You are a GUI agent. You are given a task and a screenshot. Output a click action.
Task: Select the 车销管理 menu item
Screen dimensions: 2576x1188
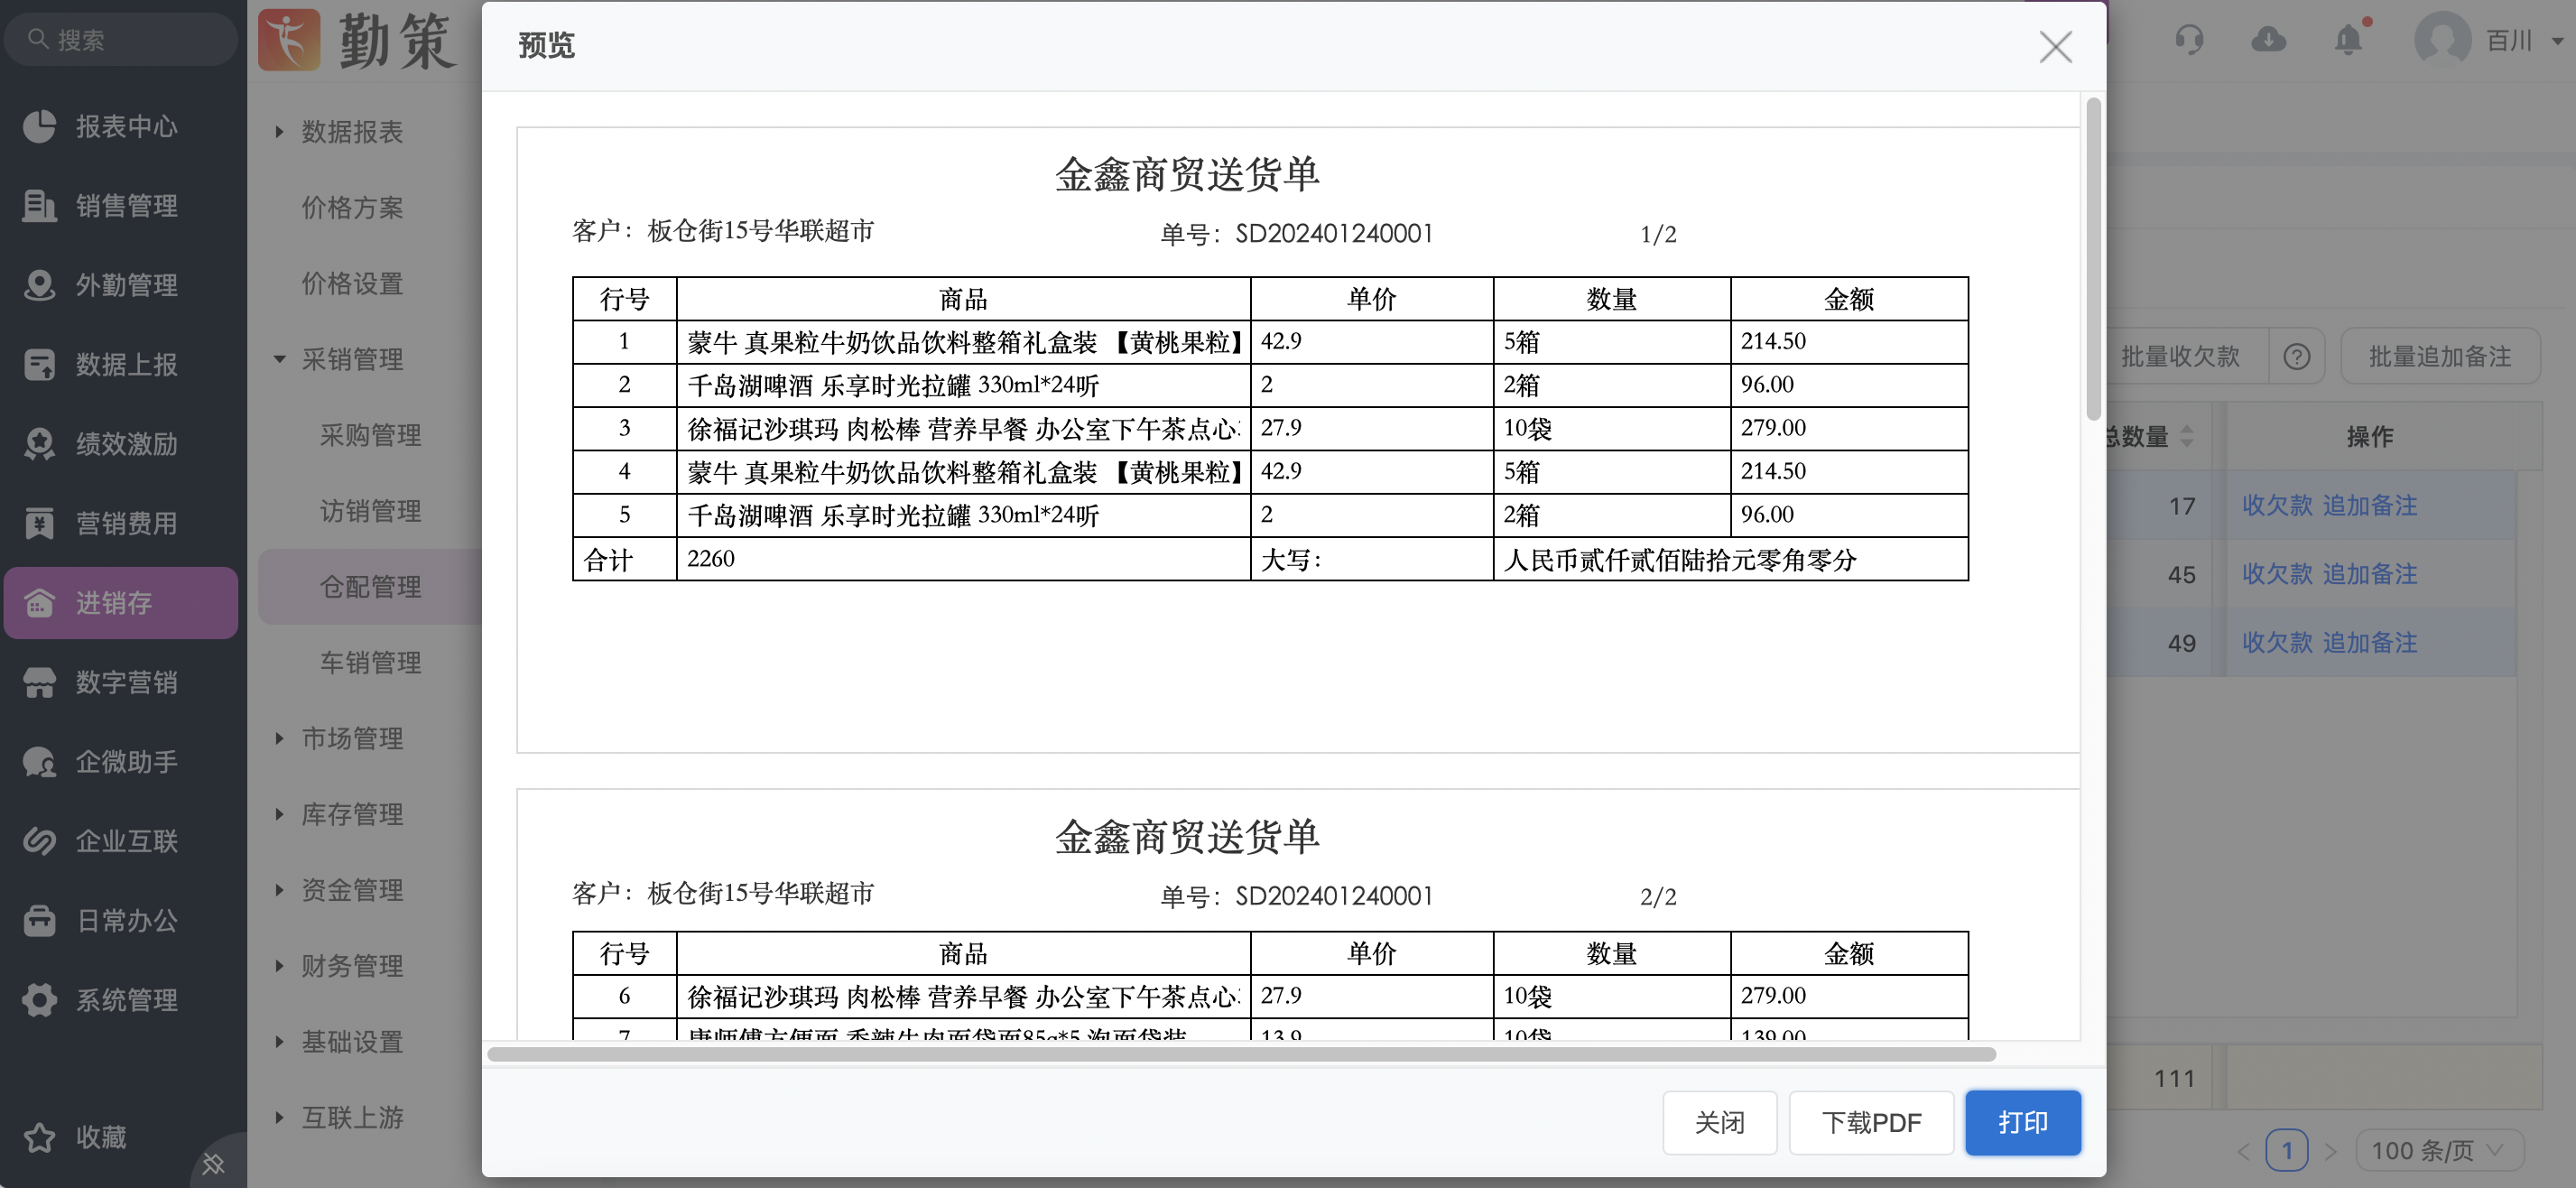tap(370, 662)
